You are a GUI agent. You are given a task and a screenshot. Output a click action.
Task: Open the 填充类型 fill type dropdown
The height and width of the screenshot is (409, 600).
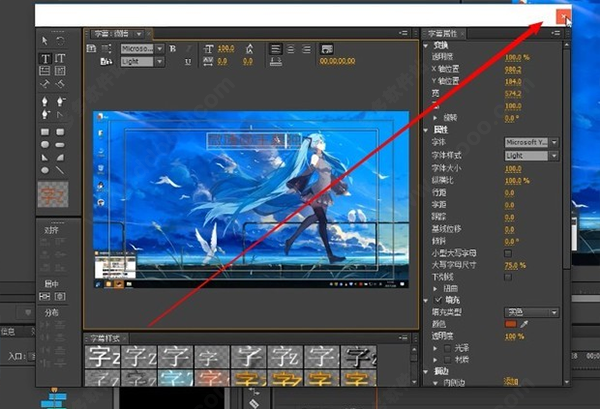(x=531, y=312)
